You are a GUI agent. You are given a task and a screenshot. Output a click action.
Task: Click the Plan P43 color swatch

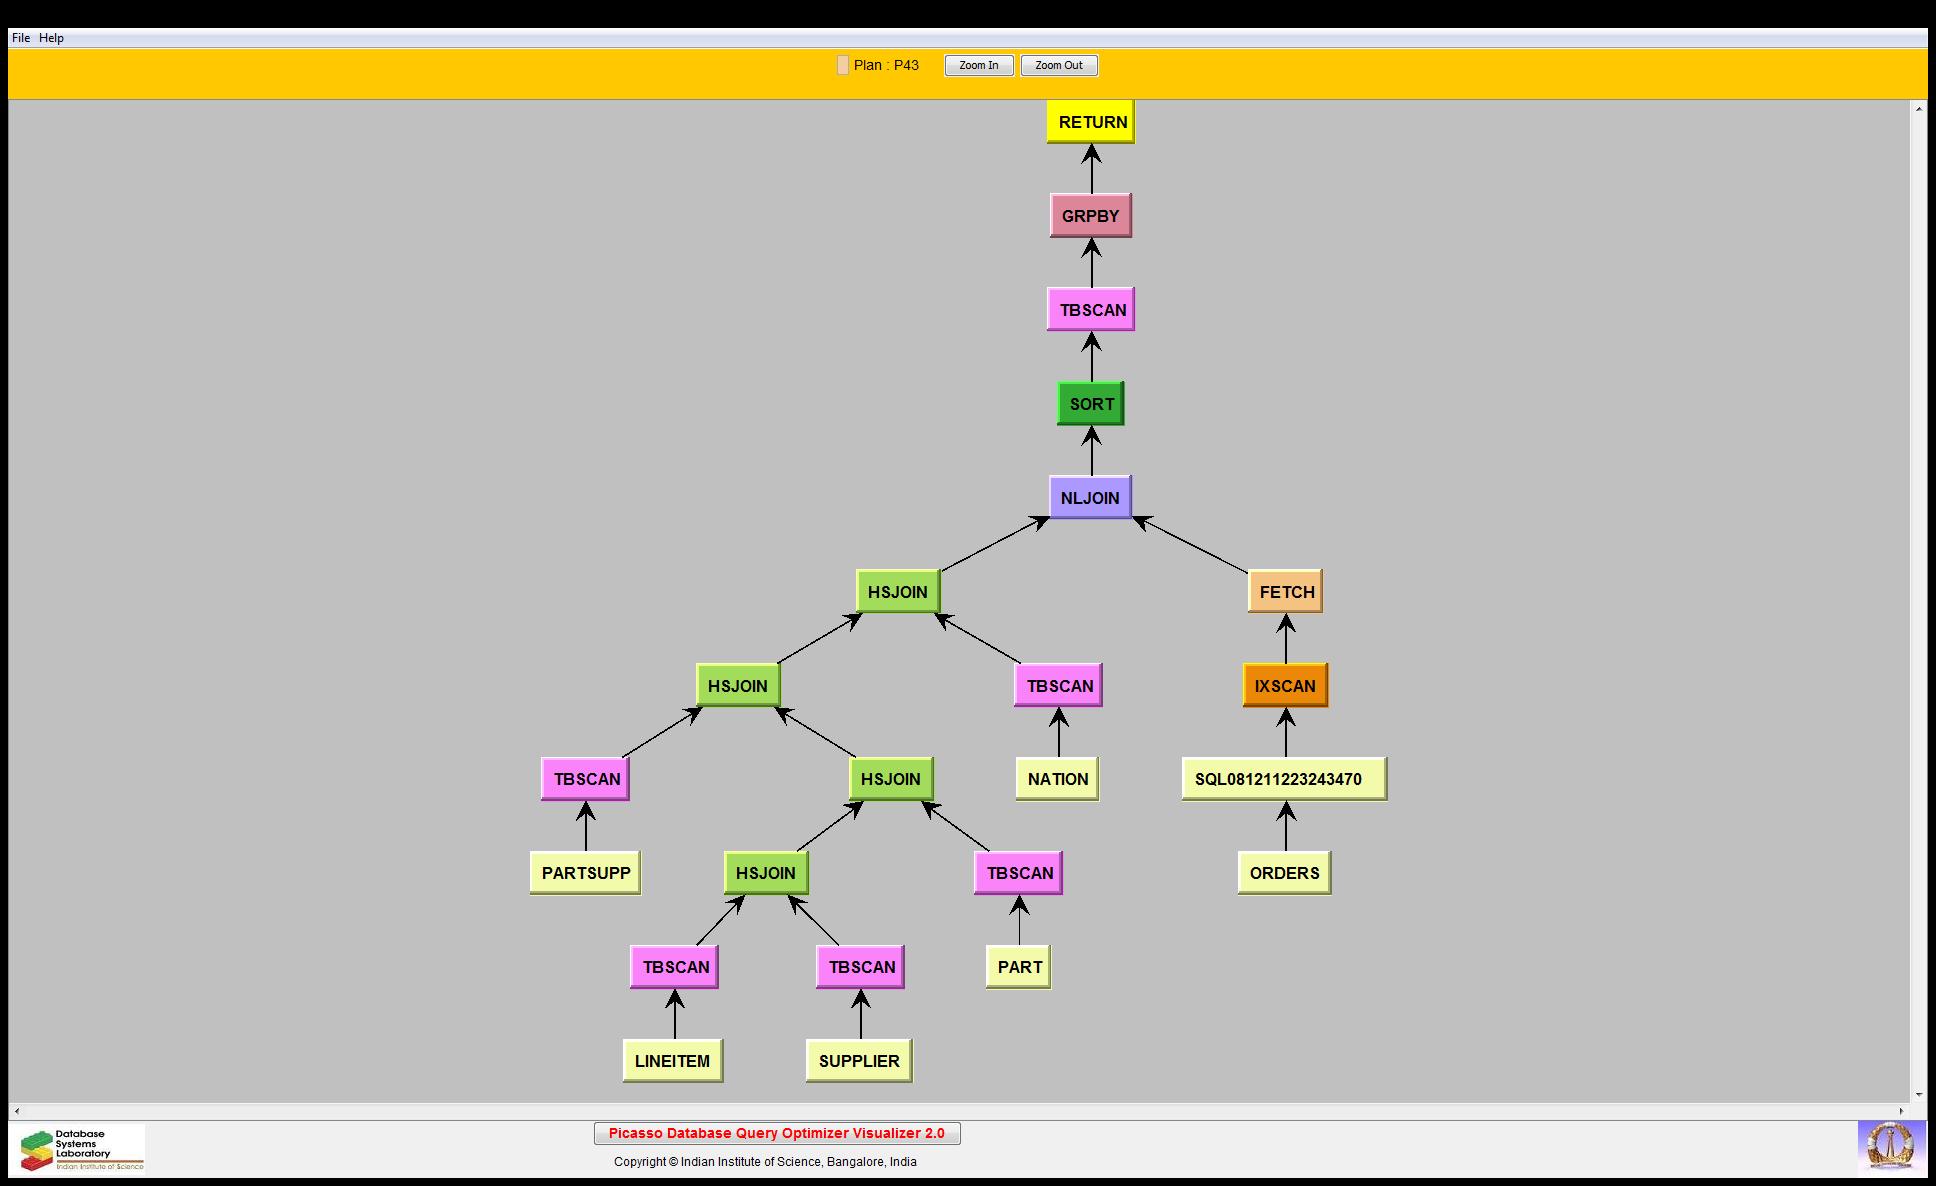[843, 65]
